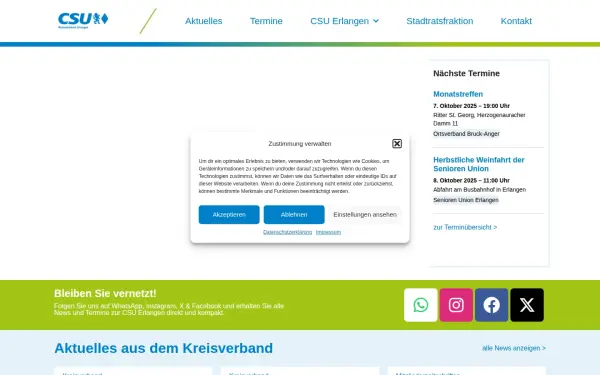The width and height of the screenshot is (600, 375).
Task: Click the CSU Erlangen logo
Action: point(83,21)
